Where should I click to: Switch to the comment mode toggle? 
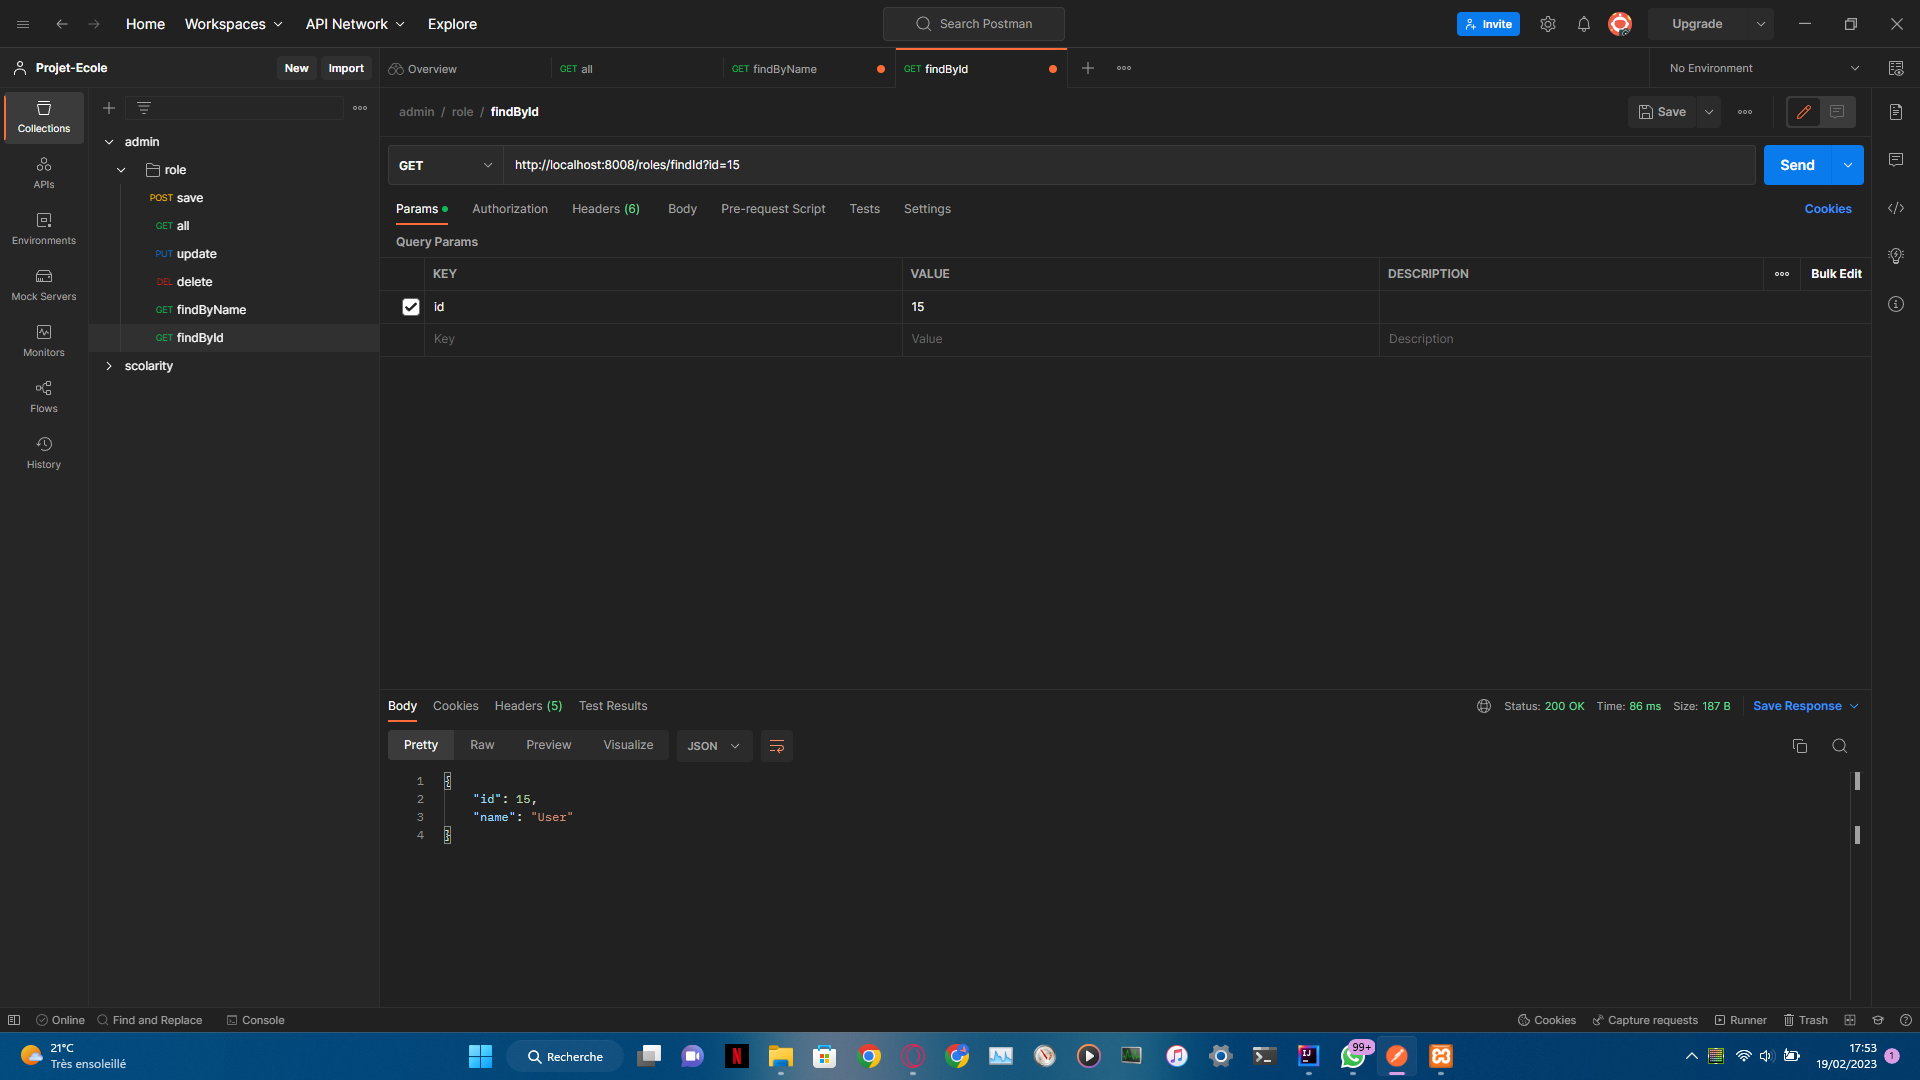[1838, 112]
